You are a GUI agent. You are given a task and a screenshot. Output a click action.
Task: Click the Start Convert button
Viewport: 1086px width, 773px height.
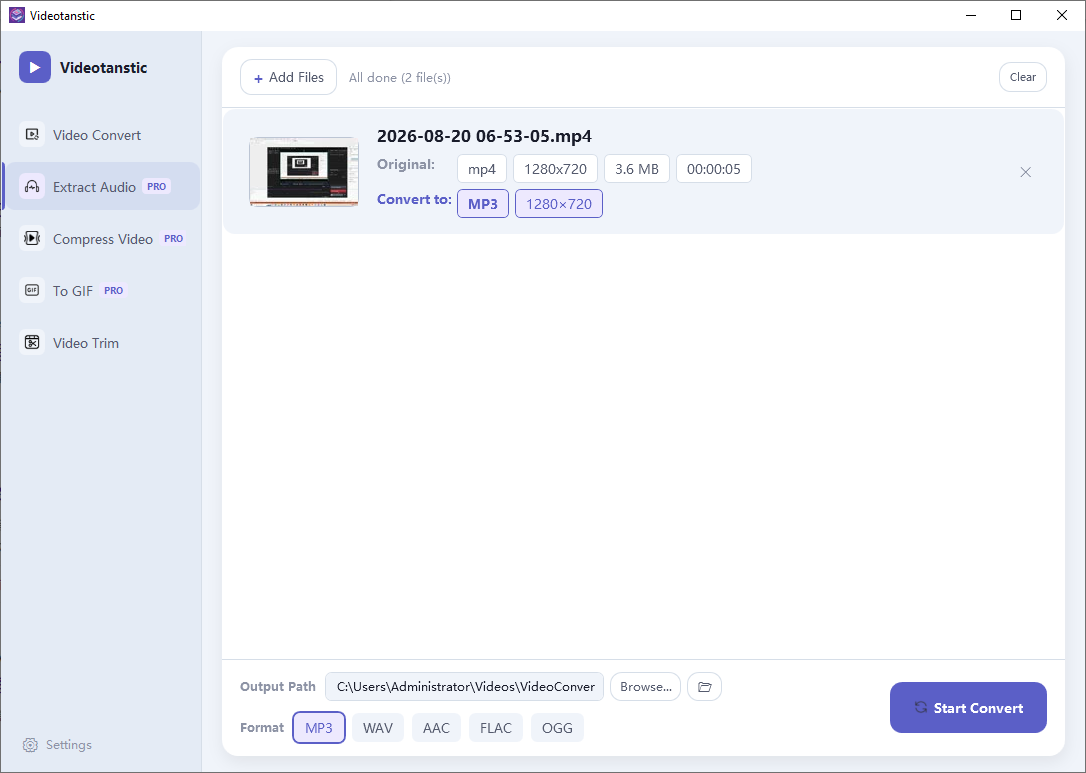click(x=968, y=707)
